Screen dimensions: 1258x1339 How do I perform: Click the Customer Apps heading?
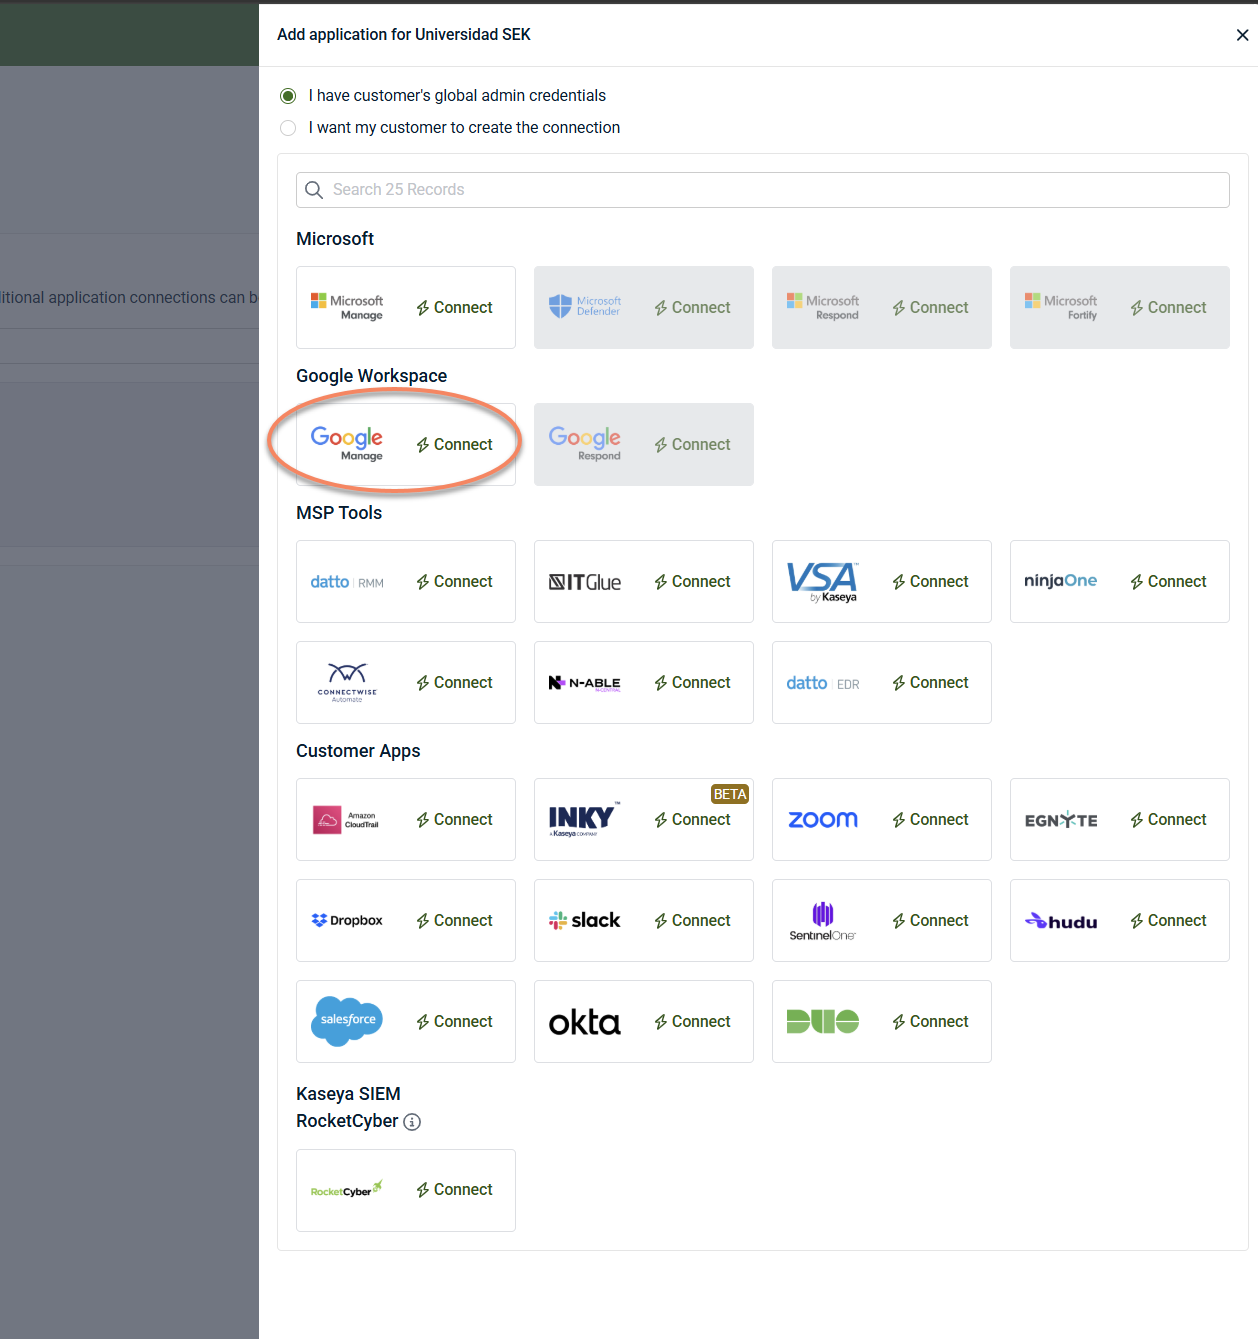click(358, 751)
